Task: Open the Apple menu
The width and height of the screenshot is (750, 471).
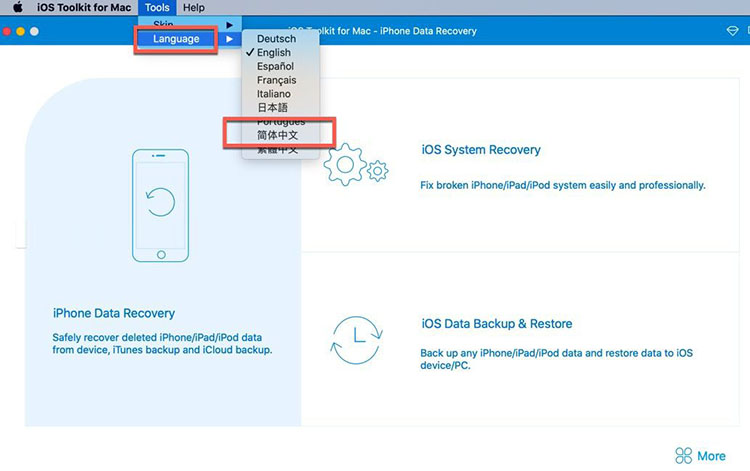Action: coord(17,7)
